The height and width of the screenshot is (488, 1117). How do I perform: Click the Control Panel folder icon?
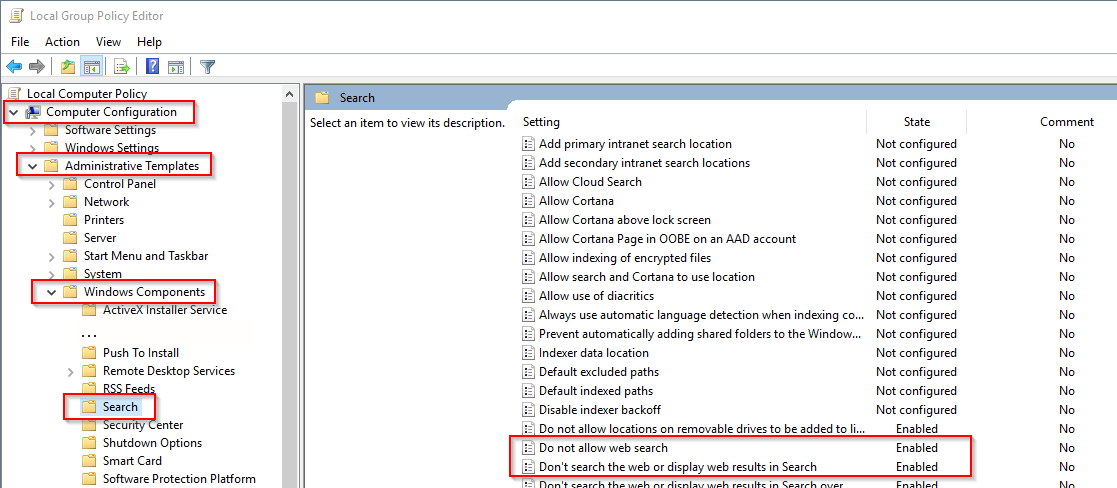tap(69, 184)
